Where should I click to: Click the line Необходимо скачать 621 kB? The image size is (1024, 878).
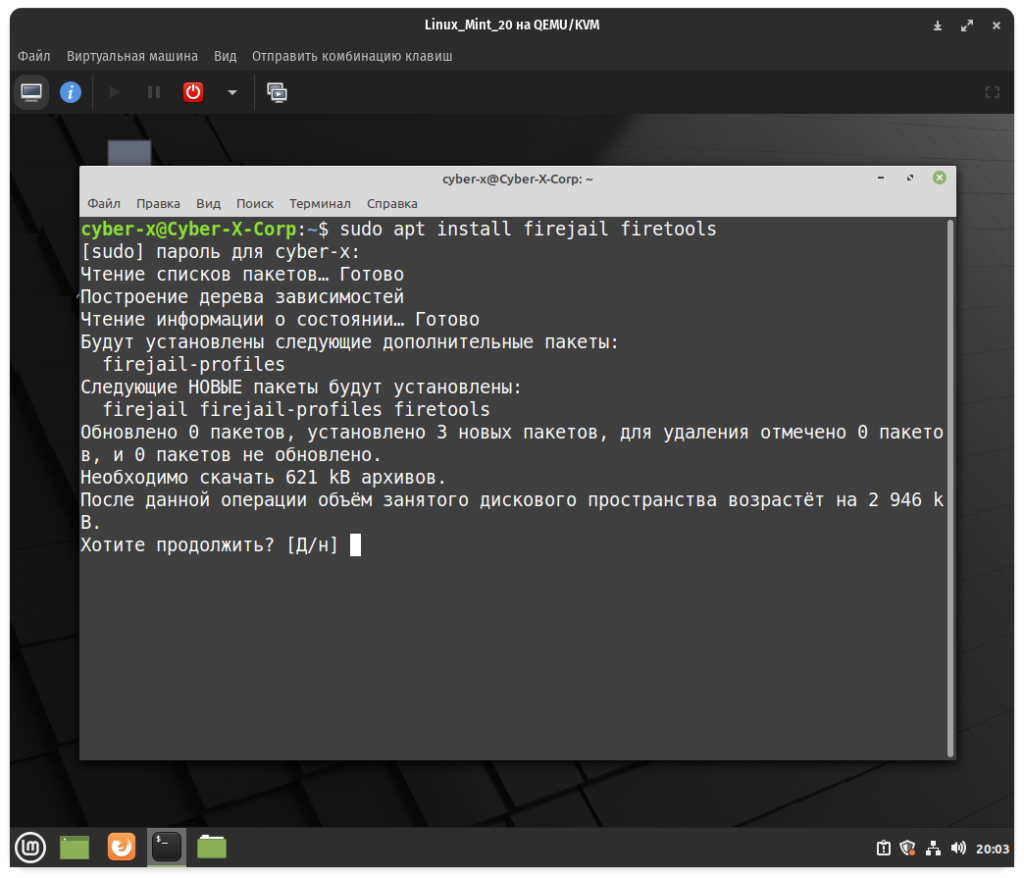263,478
